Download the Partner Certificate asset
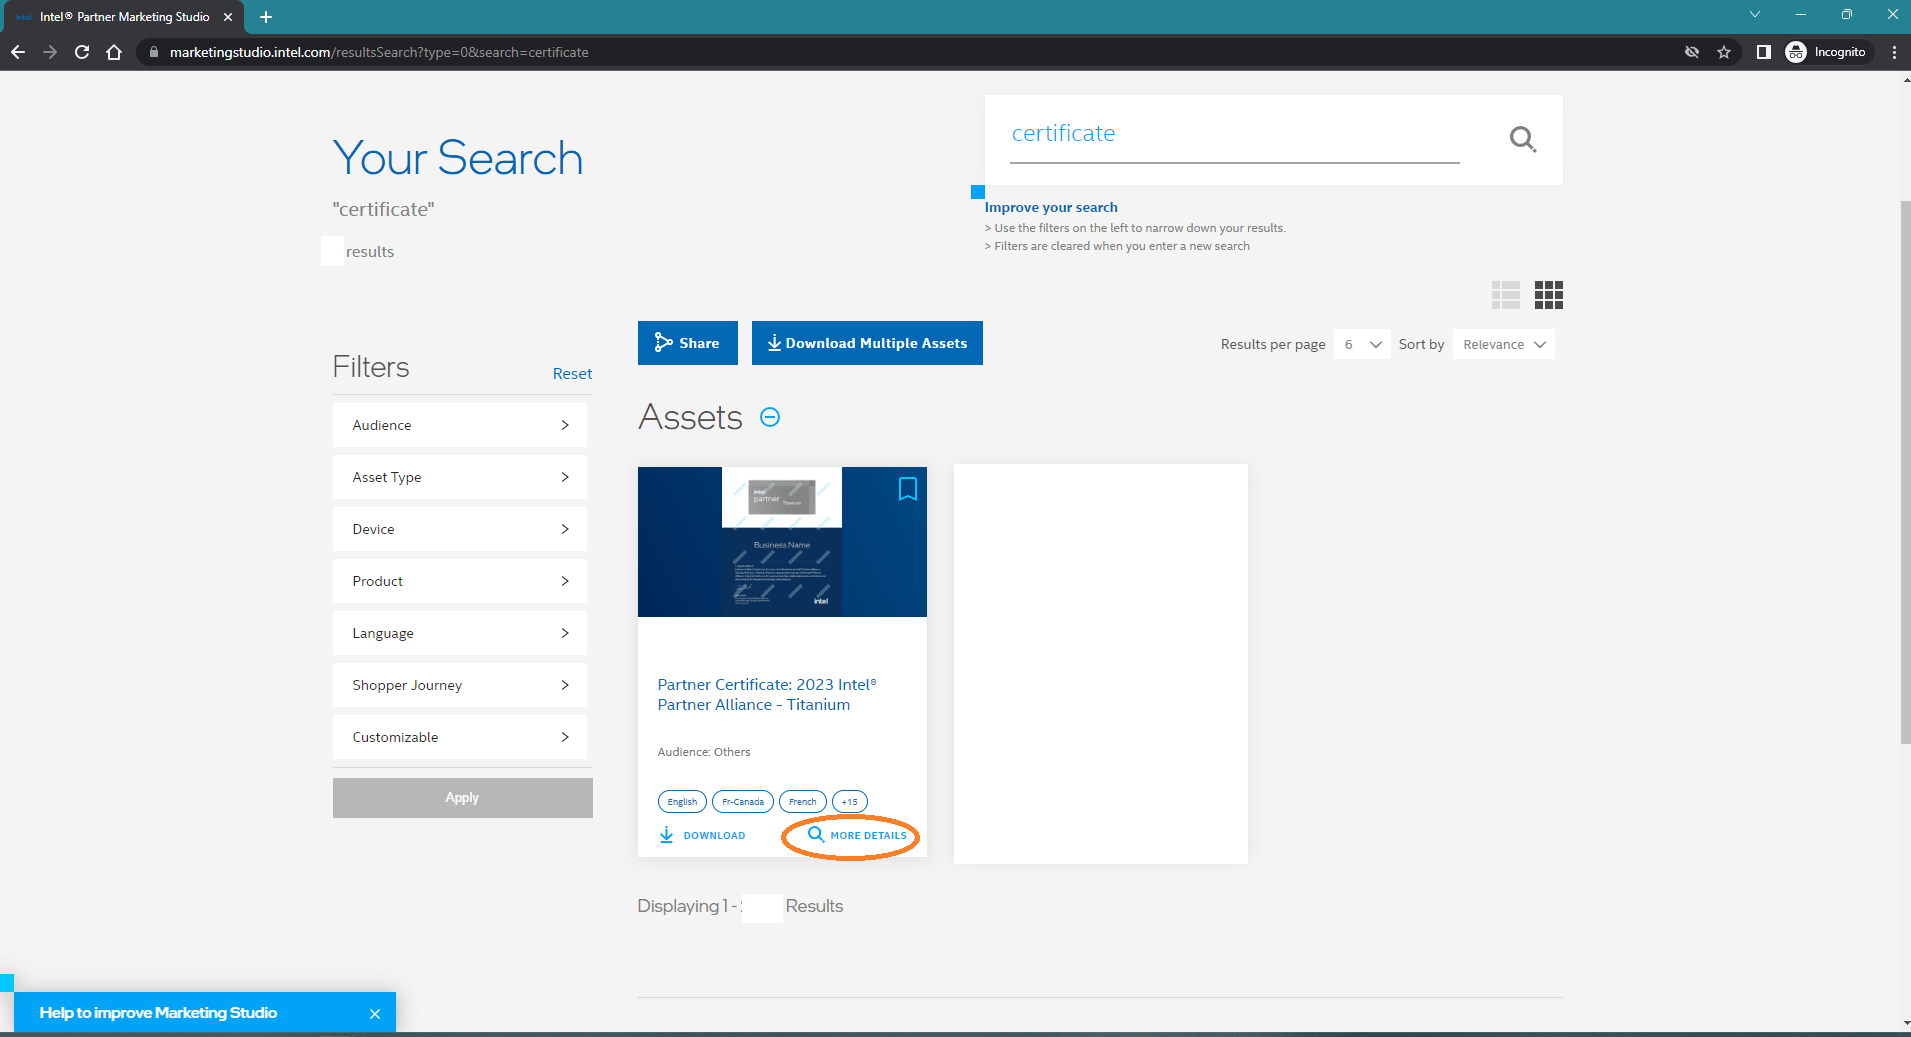1911x1037 pixels. click(x=702, y=835)
